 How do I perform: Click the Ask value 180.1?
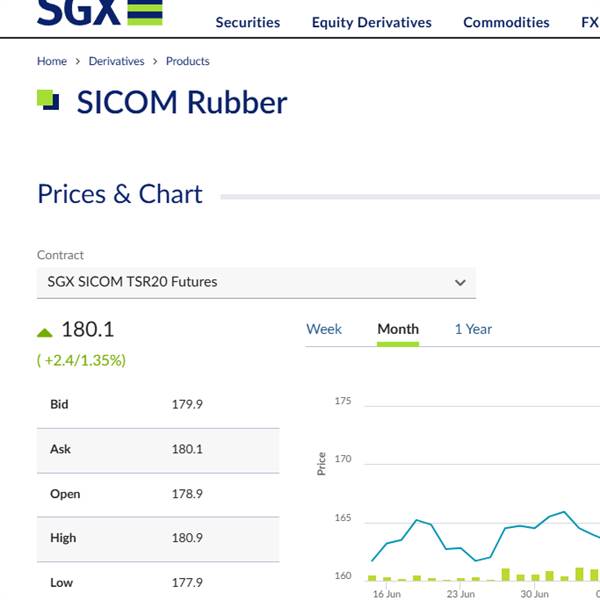click(187, 449)
